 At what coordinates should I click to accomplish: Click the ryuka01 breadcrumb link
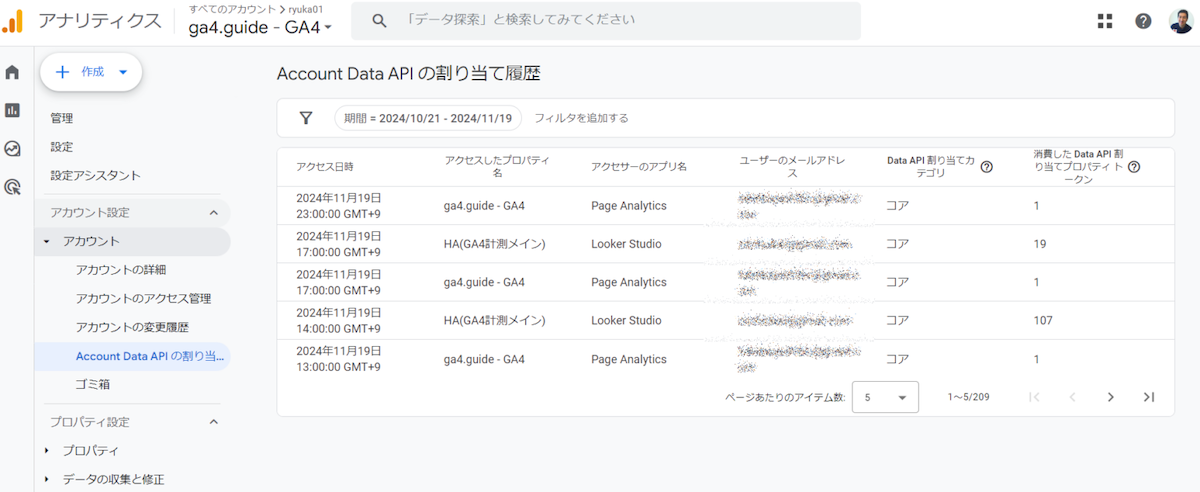pyautogui.click(x=305, y=9)
